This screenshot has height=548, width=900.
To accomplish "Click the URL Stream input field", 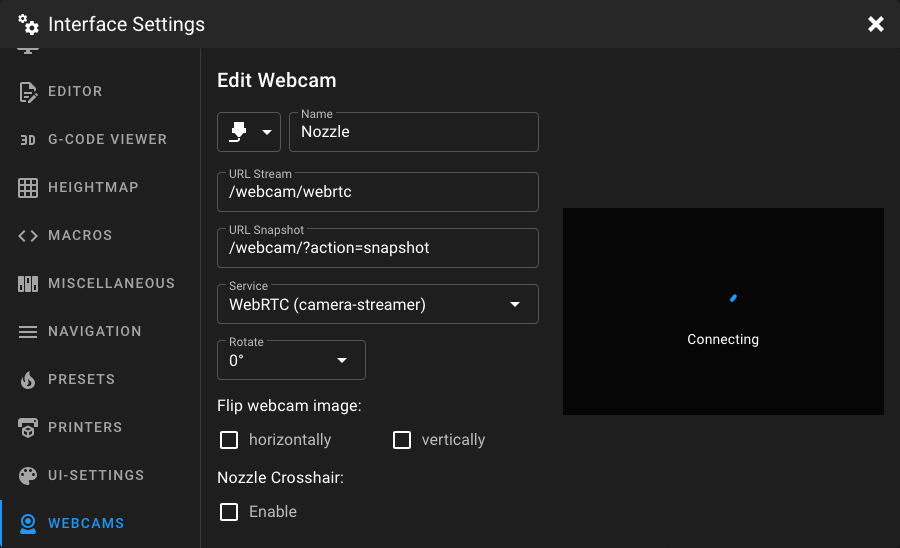I will tap(378, 192).
